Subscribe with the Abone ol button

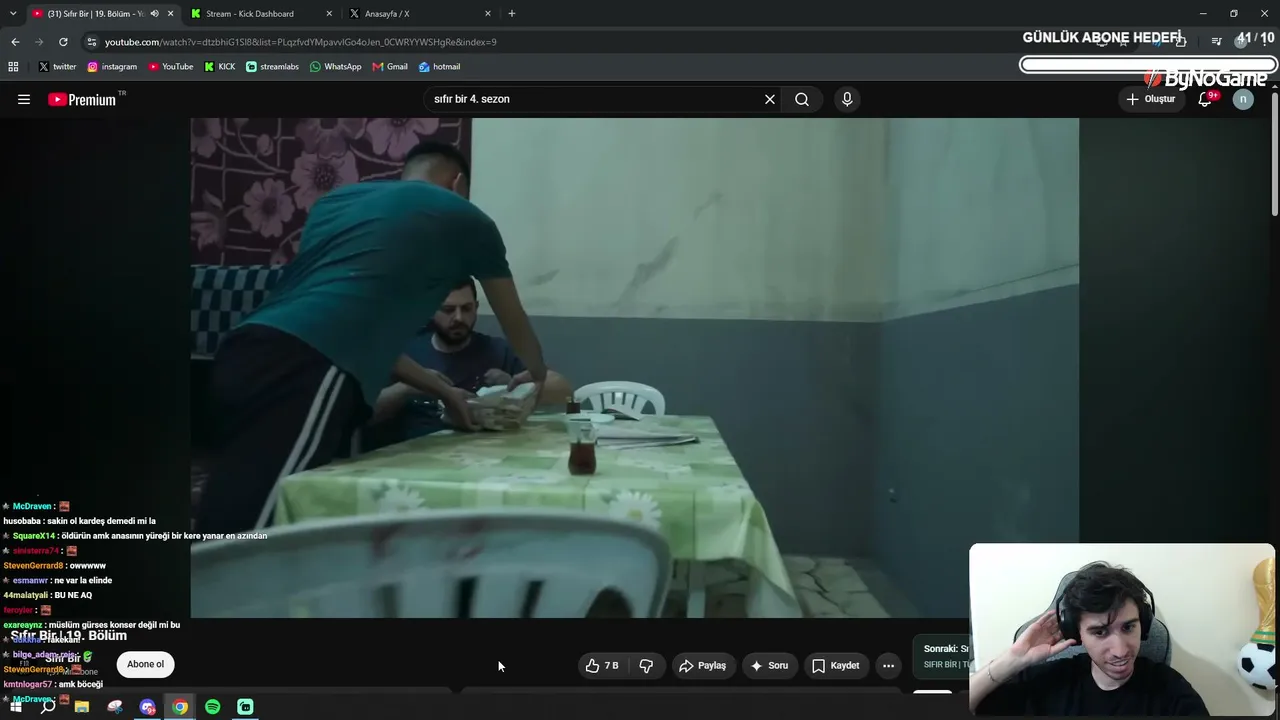click(x=145, y=664)
